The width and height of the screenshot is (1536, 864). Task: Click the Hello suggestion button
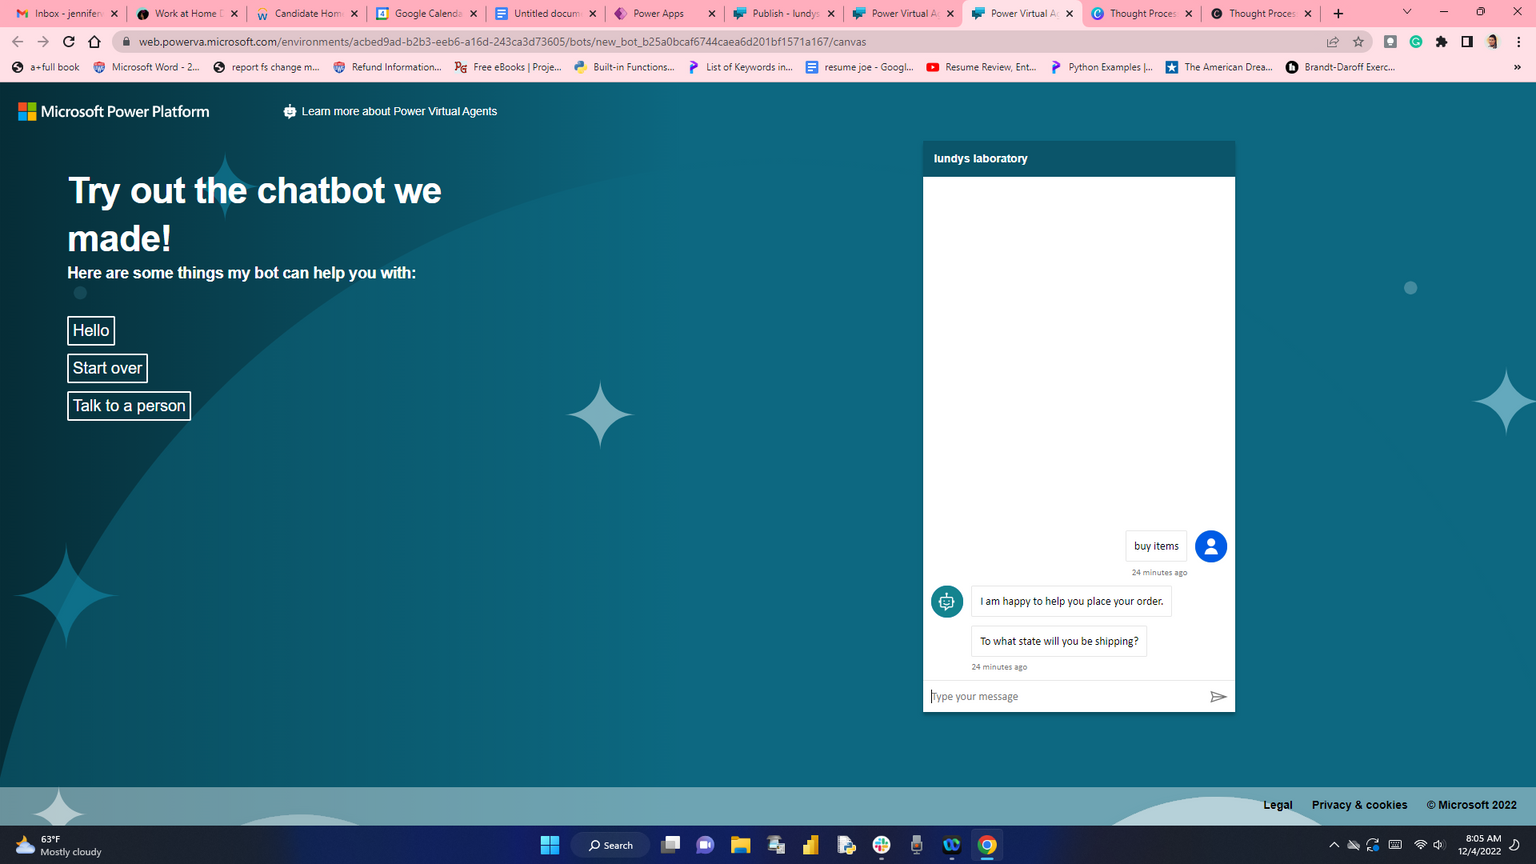pyautogui.click(x=91, y=330)
